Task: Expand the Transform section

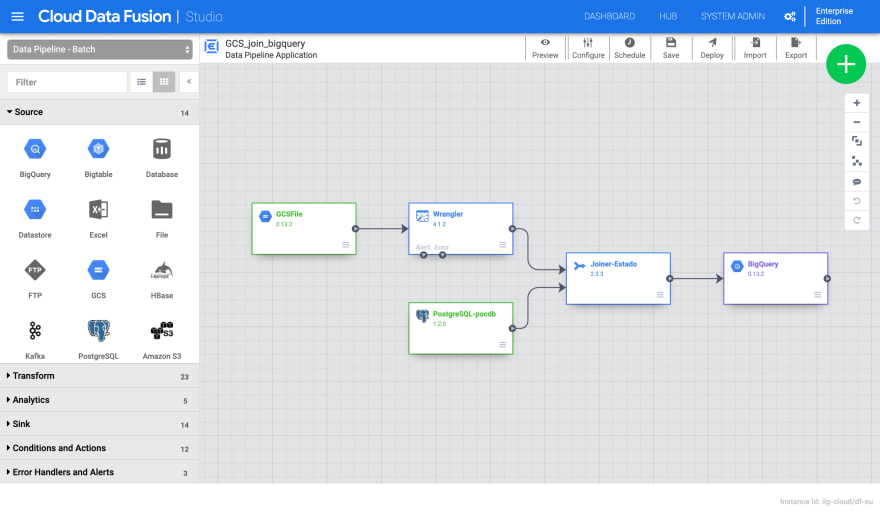Action: (x=99, y=376)
